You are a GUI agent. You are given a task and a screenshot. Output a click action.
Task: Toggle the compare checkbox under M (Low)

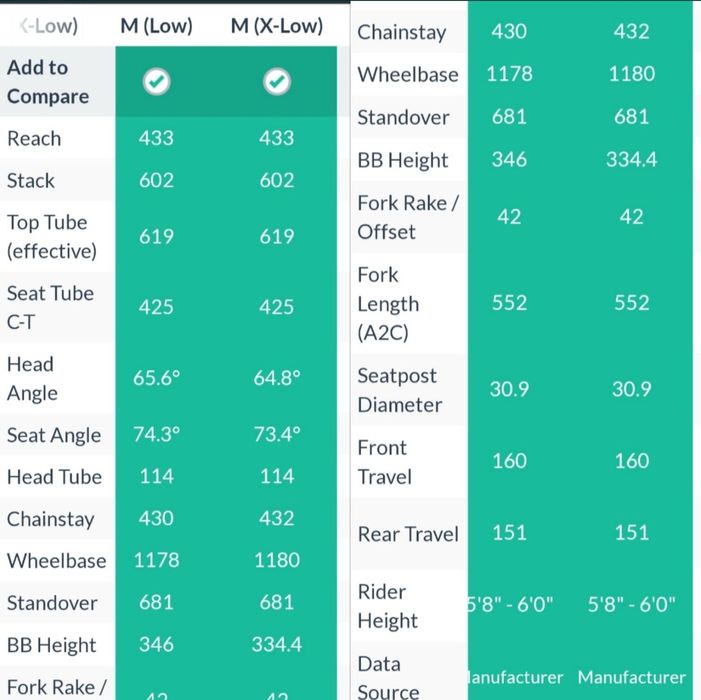[156, 83]
